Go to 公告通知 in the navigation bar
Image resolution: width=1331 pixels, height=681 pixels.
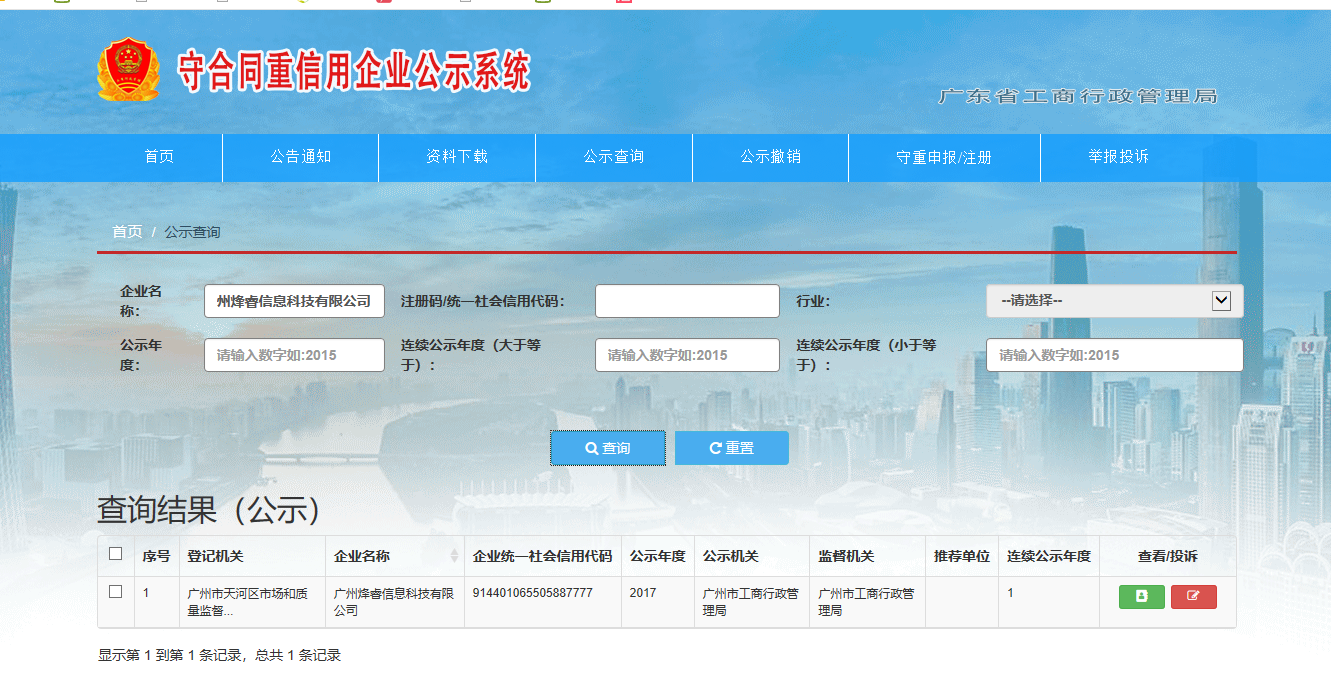pyautogui.click(x=300, y=157)
